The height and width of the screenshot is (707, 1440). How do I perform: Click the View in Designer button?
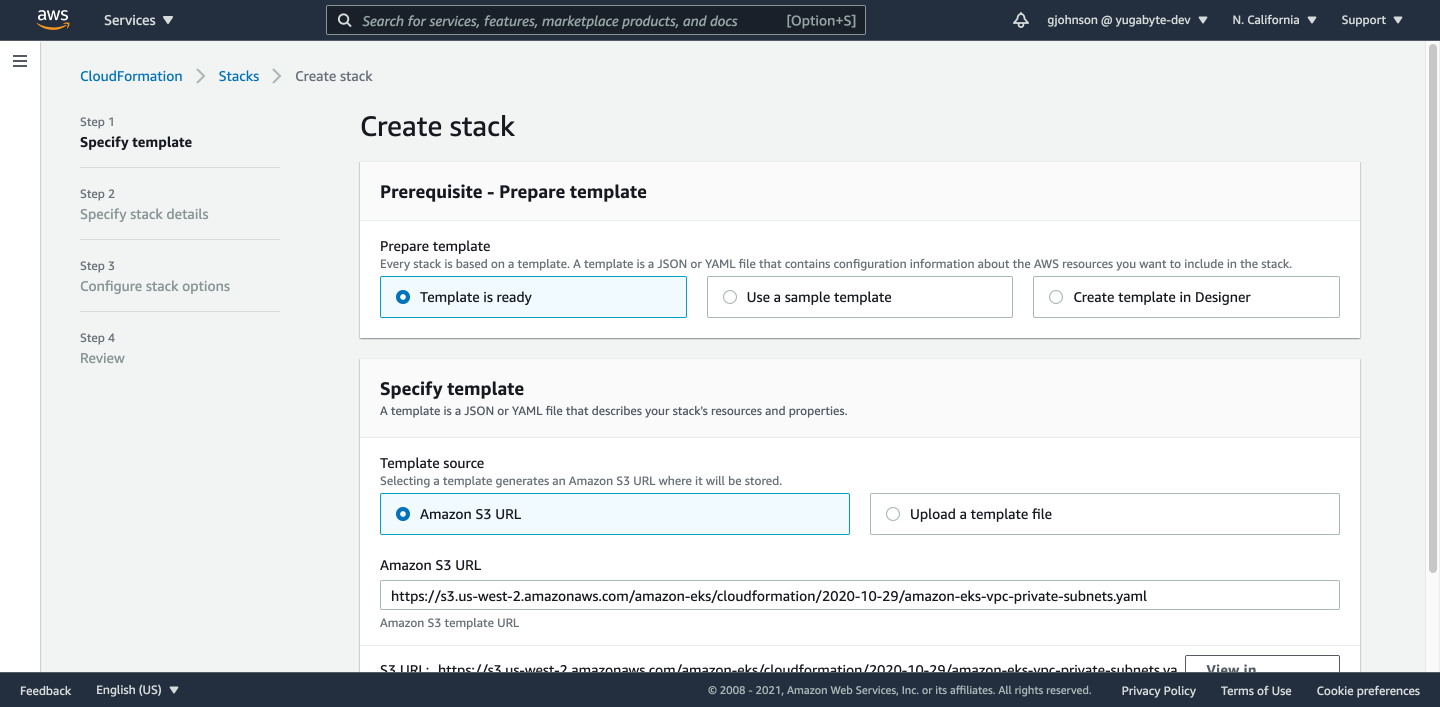1262,668
